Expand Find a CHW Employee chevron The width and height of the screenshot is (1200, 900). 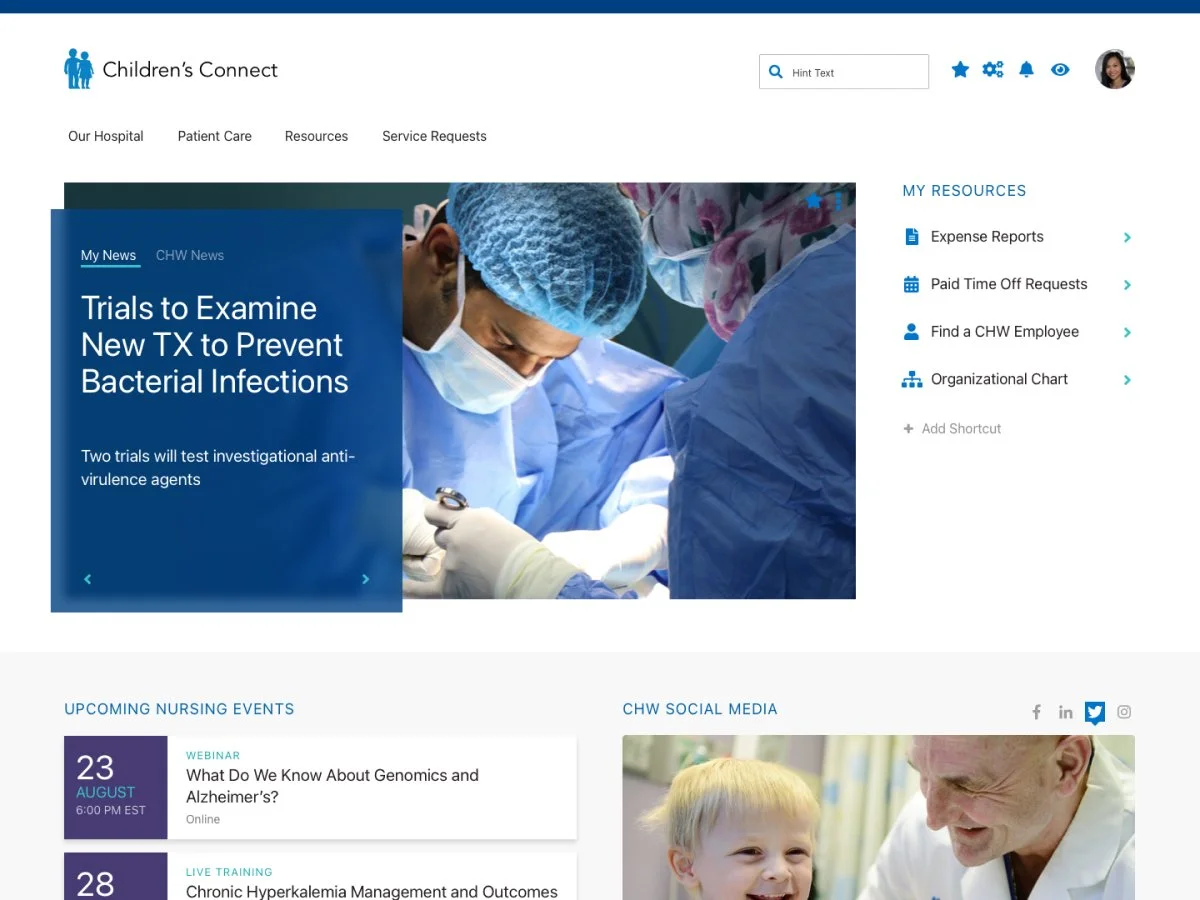1127,332
